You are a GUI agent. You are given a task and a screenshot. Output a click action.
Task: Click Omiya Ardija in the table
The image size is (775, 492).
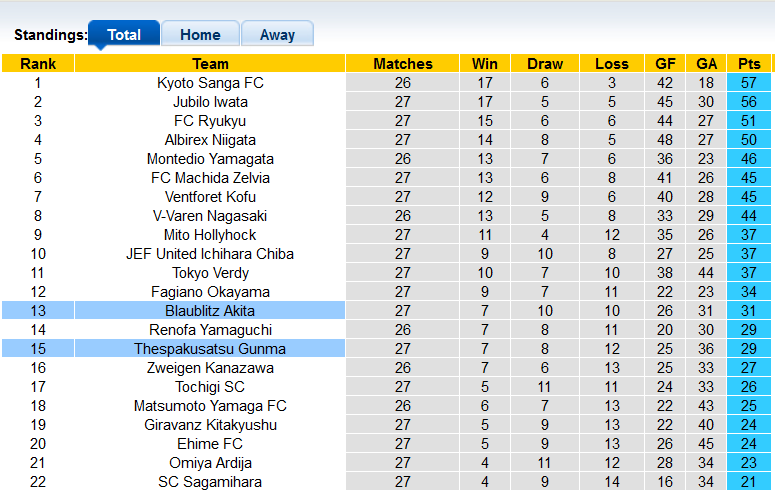tap(210, 463)
